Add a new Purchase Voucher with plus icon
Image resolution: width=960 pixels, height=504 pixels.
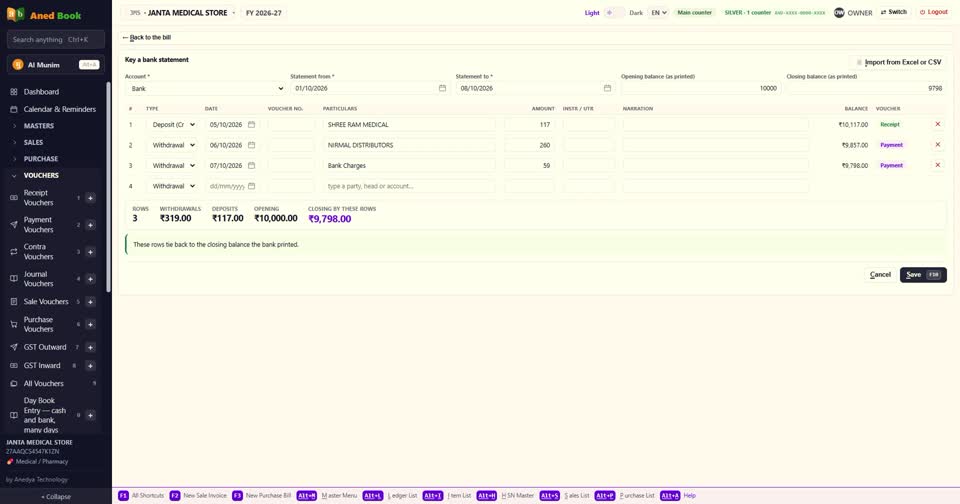90,325
